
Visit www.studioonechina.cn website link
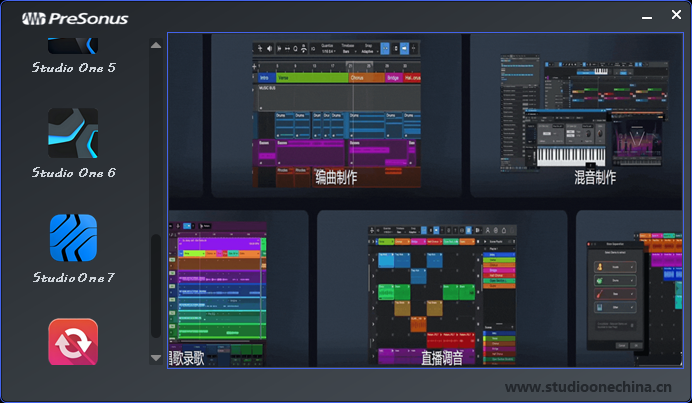tap(588, 387)
